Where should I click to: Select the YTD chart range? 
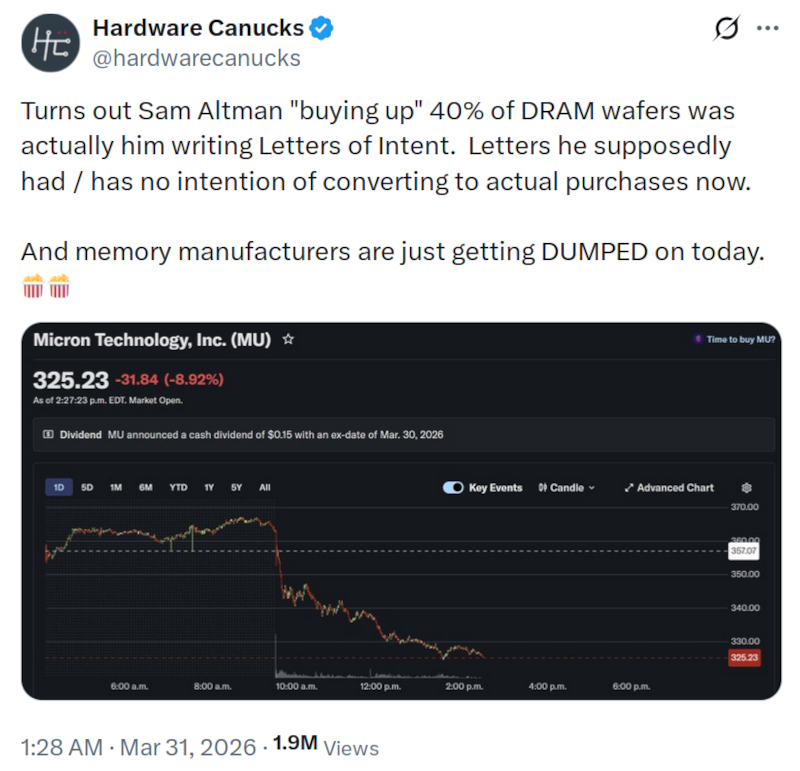tap(178, 487)
